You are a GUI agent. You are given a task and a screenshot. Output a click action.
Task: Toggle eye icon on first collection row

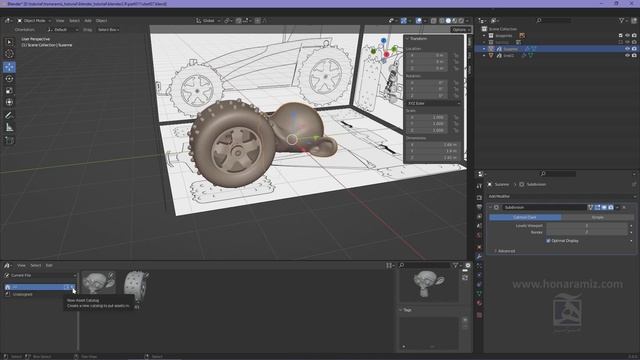pyautogui.click(x=627, y=36)
